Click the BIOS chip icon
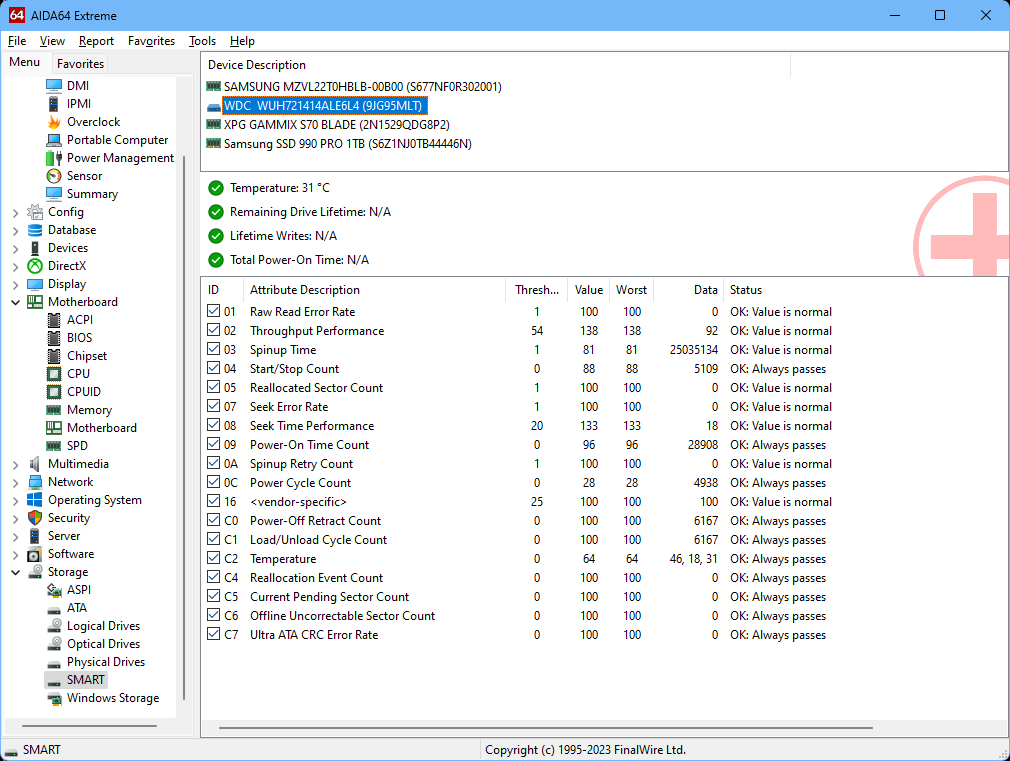1010x761 pixels. tap(54, 338)
